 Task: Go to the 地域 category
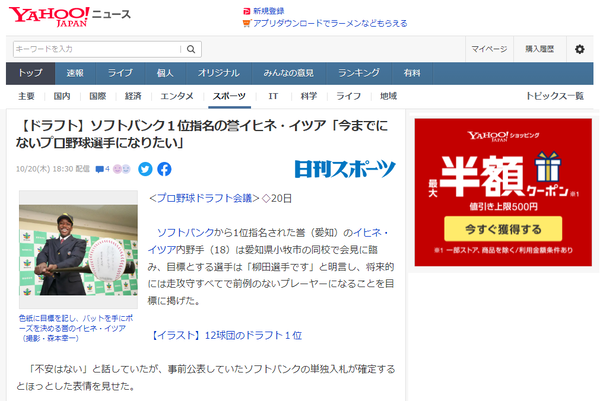388,96
